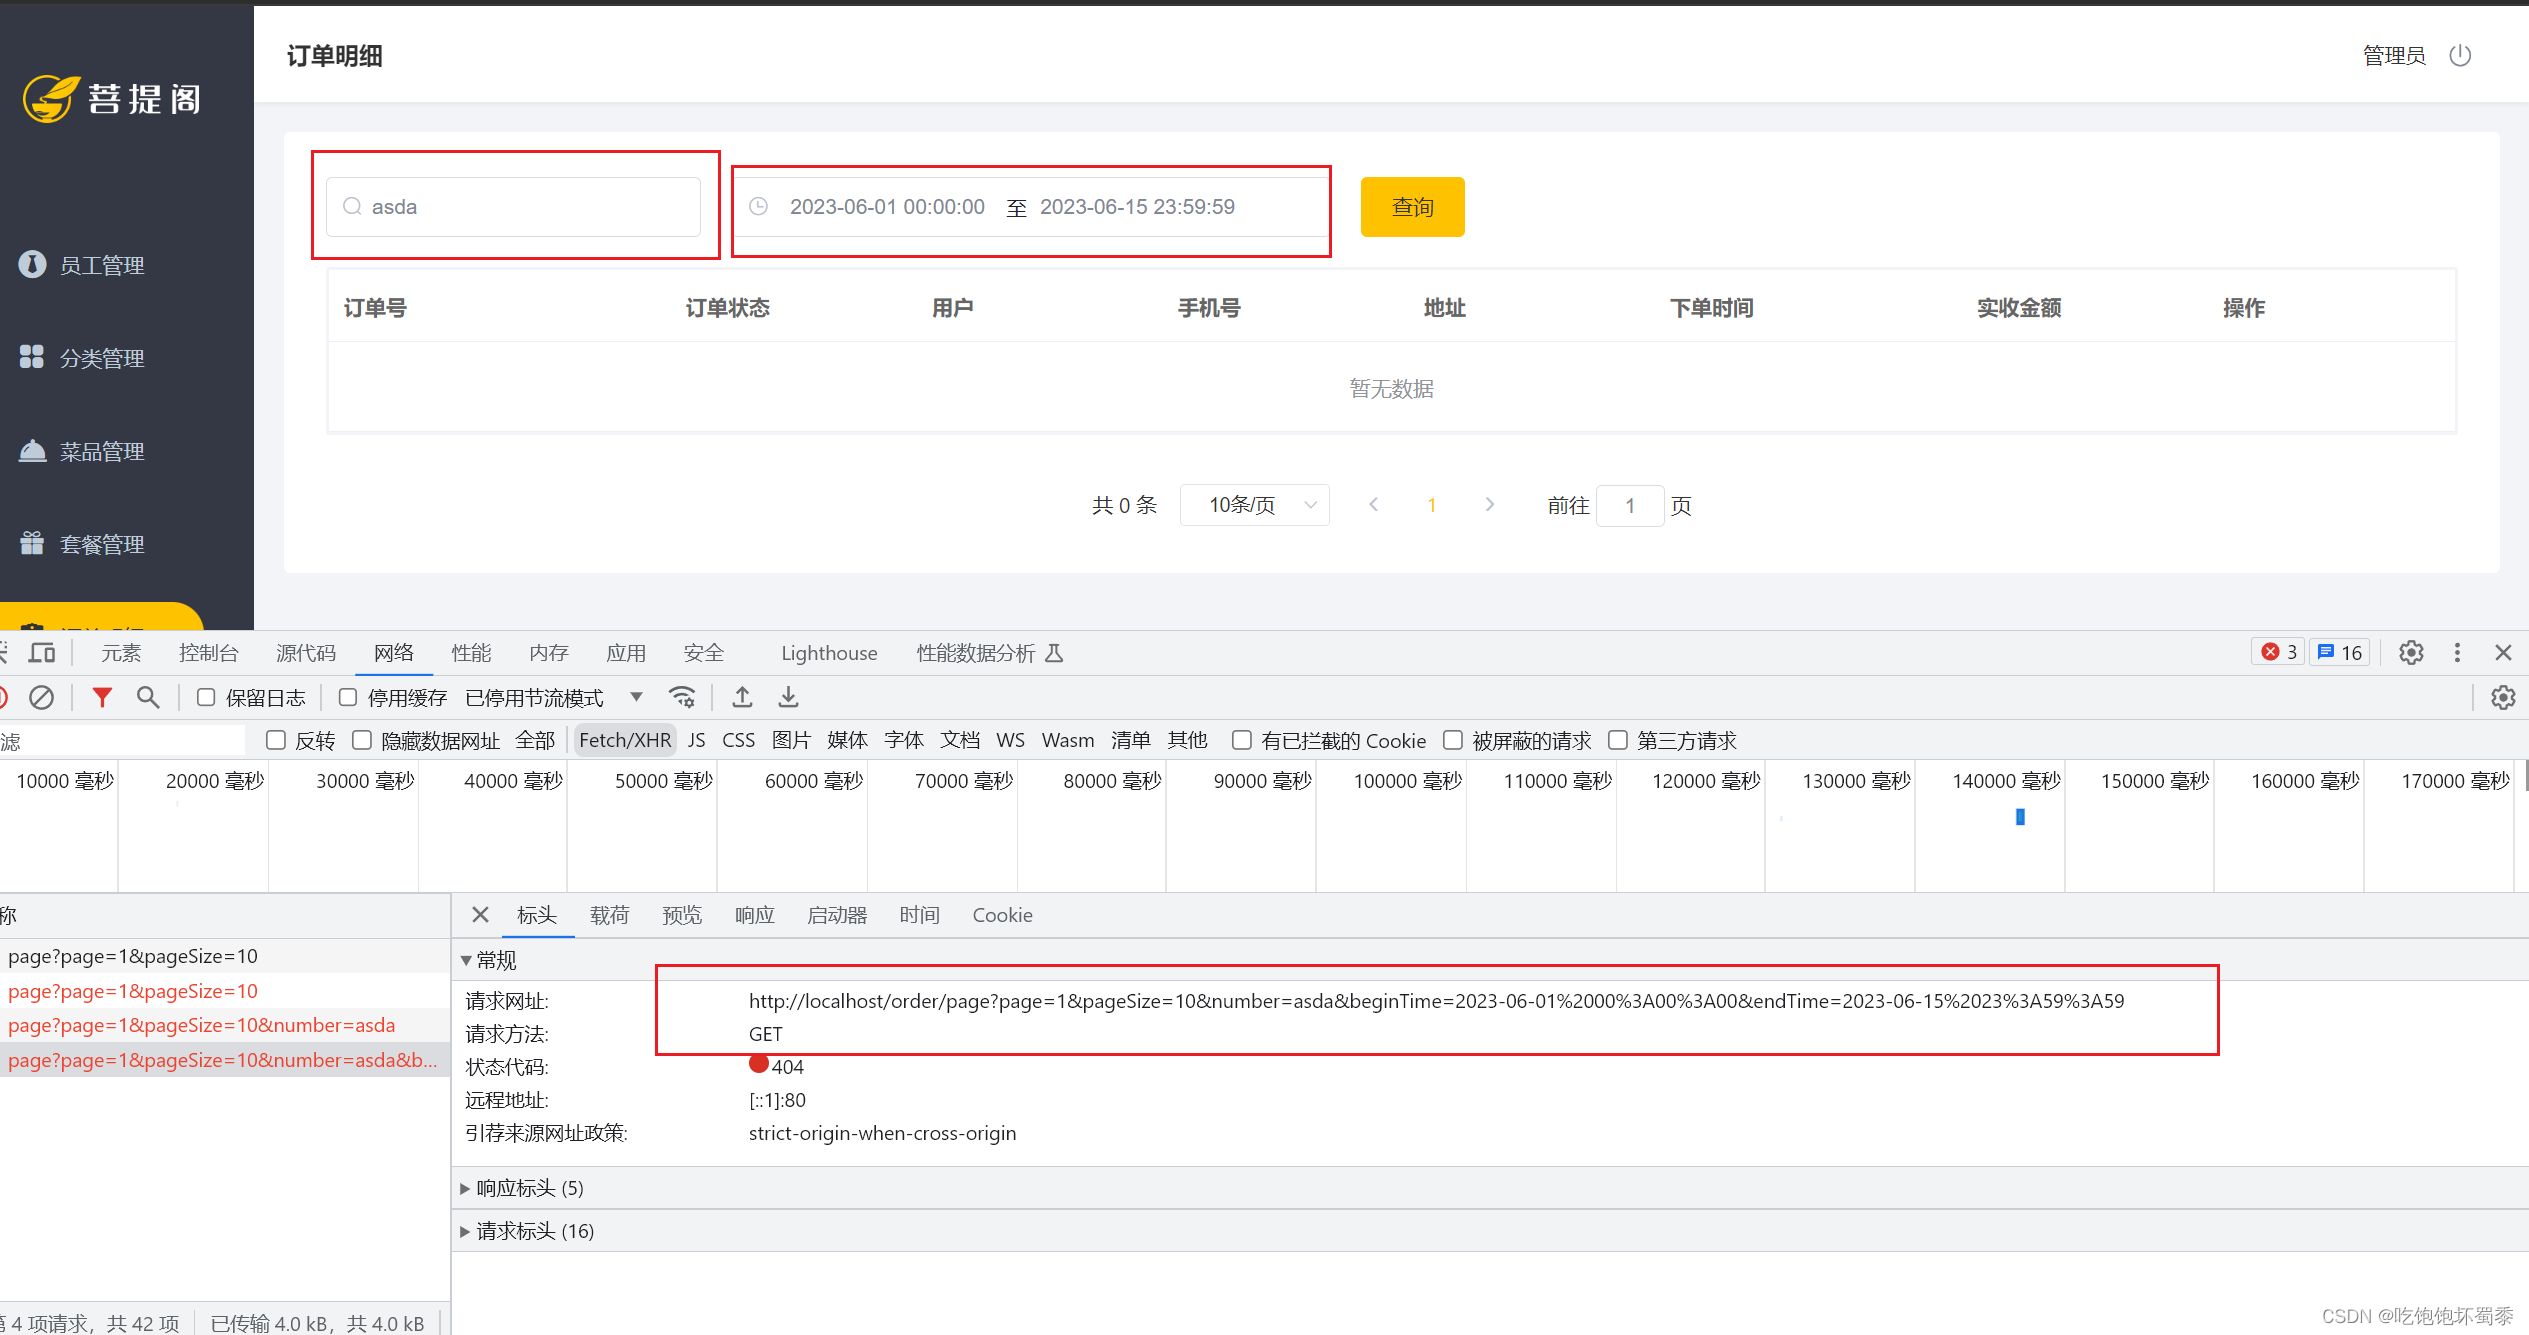2529x1335 pixels.
Task: Import HAR with upload arrow icon
Action: pyautogui.click(x=742, y=697)
